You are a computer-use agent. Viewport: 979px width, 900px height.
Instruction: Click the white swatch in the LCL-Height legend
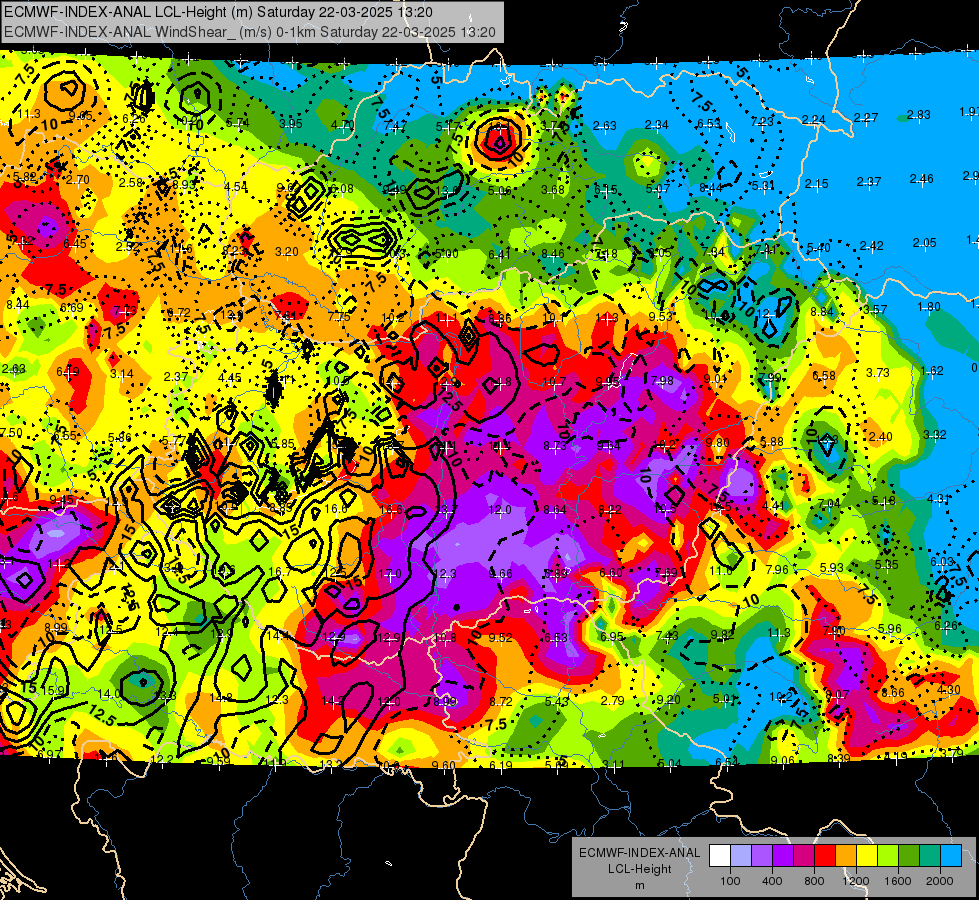pos(720,856)
